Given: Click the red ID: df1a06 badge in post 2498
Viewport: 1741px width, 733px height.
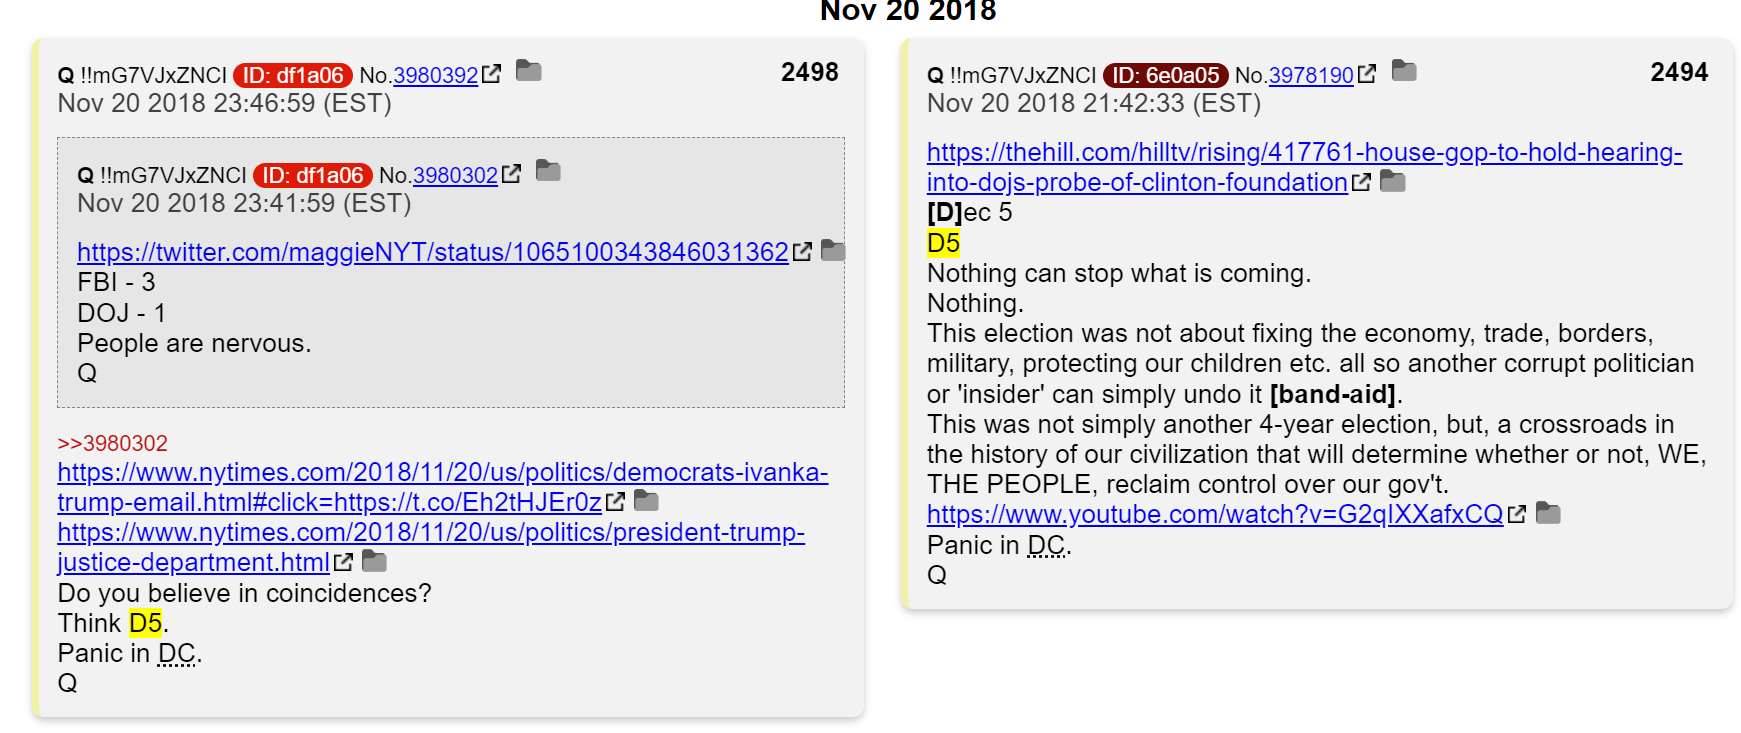Looking at the screenshot, I should tap(293, 75).
